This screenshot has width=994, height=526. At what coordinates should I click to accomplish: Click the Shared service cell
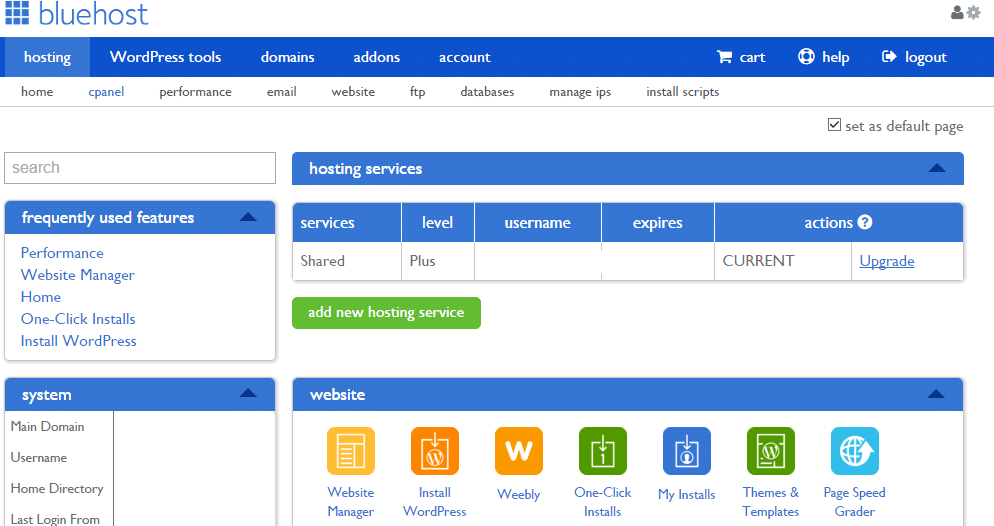[x=347, y=261]
